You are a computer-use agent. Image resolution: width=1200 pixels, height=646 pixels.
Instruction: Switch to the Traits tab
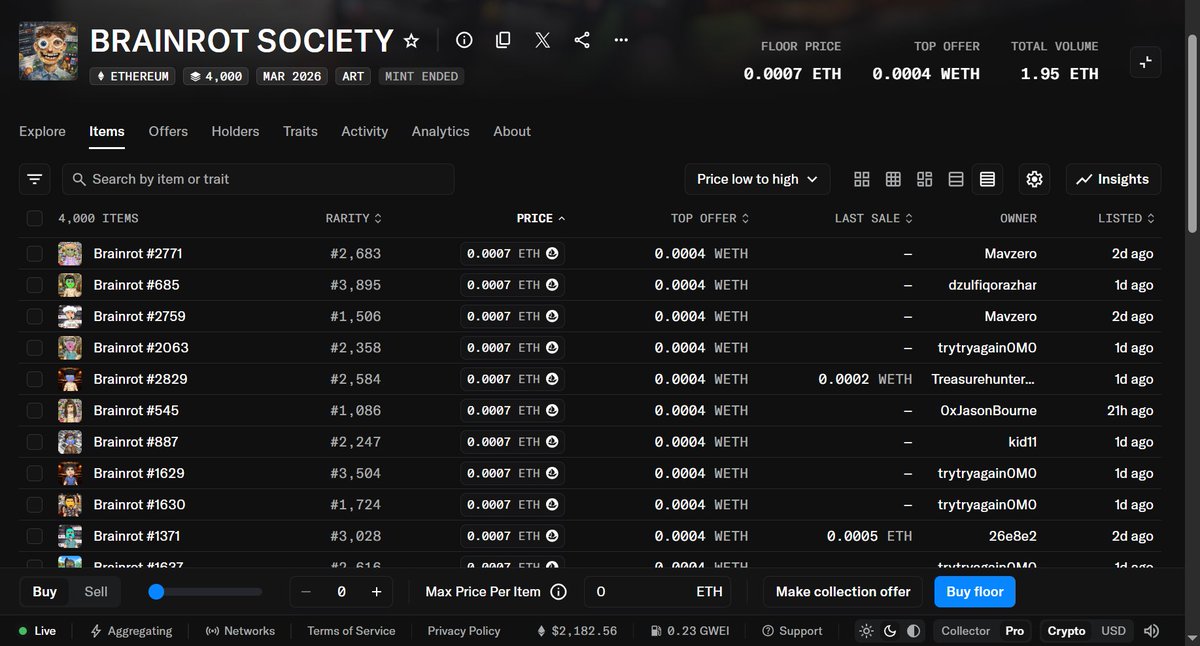(300, 131)
